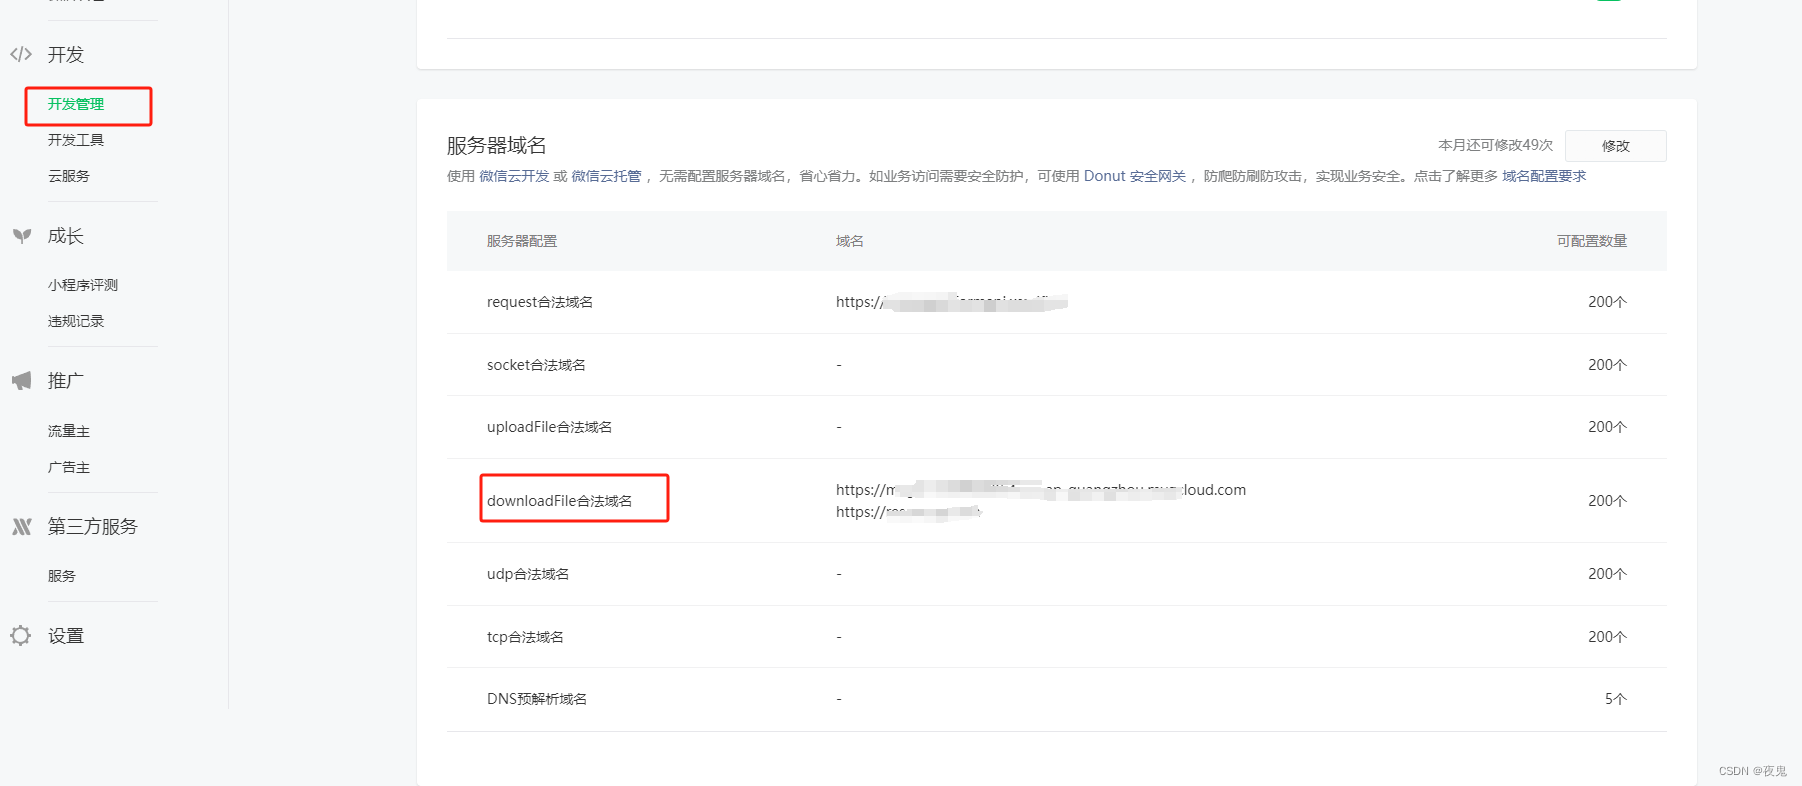Select the socket合法域名 row label
1802x786 pixels.
536,365
